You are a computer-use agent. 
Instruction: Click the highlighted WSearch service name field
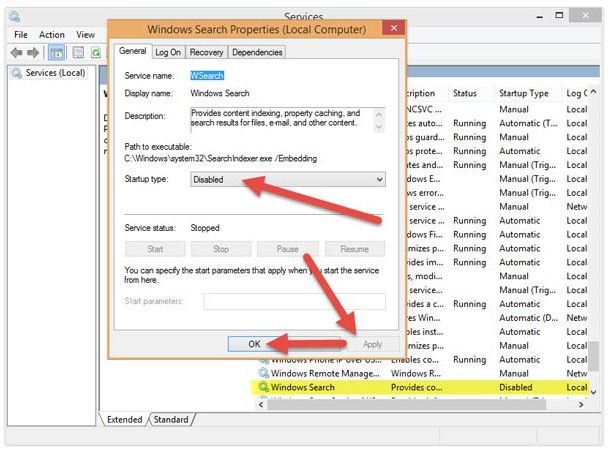(x=207, y=76)
